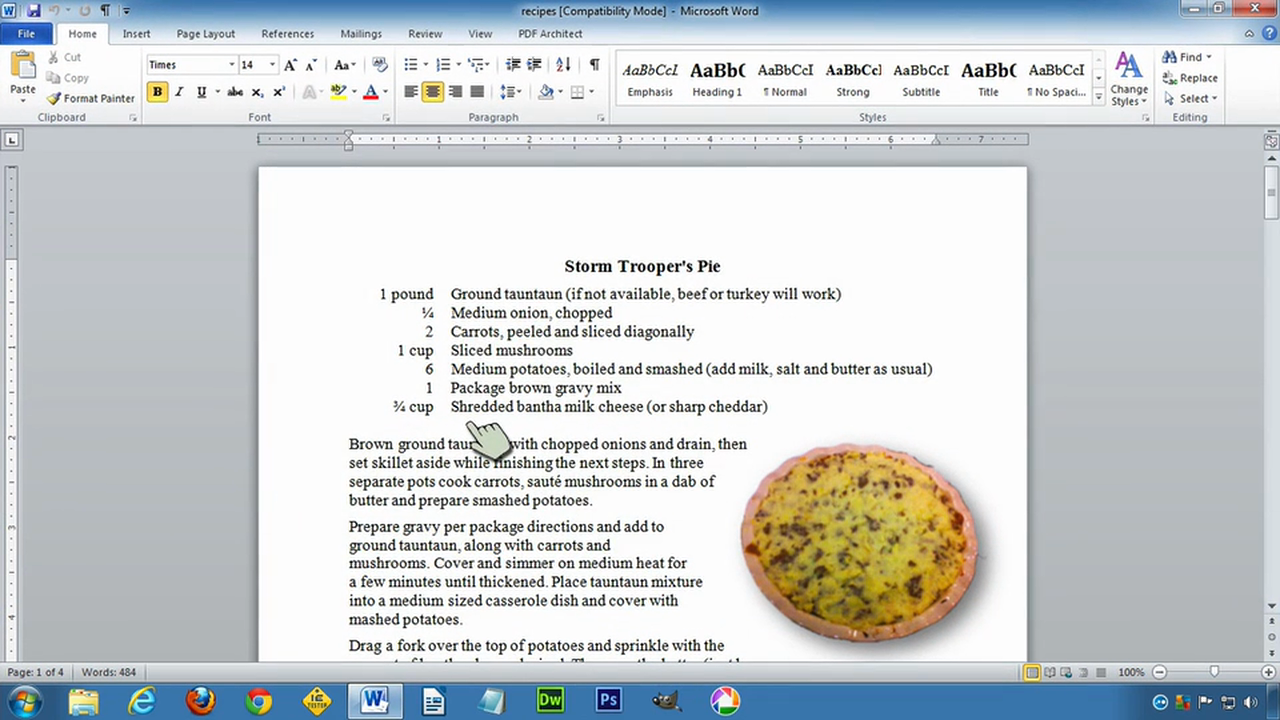Apply the Heading 1 style
Viewport: 1280px width, 720px height.
(717, 75)
